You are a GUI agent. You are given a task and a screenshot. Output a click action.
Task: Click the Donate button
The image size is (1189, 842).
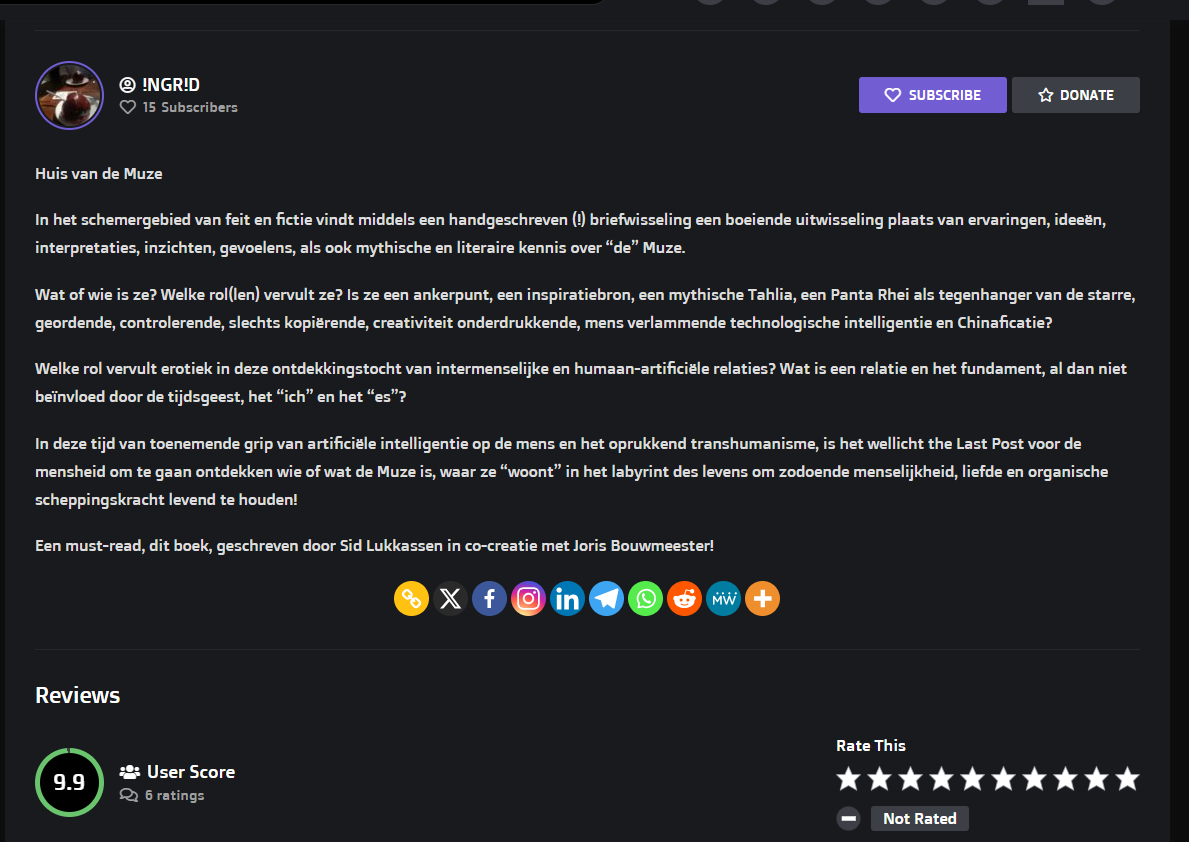[1075, 95]
